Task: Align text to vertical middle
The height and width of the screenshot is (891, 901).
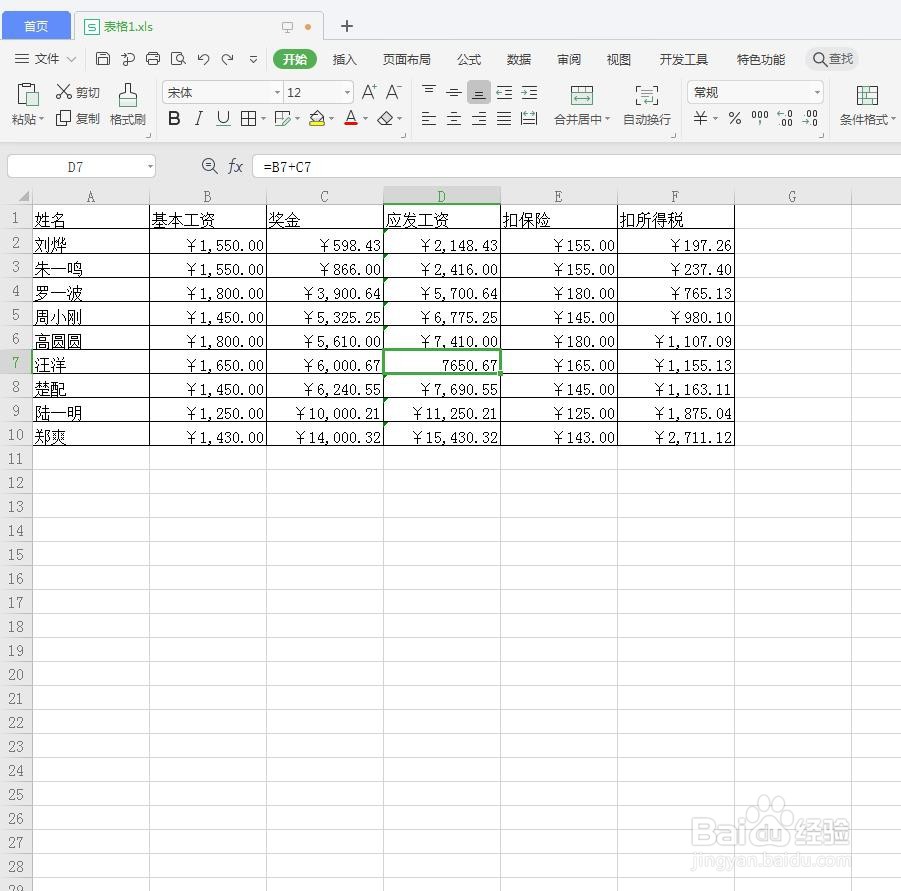Action: [454, 92]
